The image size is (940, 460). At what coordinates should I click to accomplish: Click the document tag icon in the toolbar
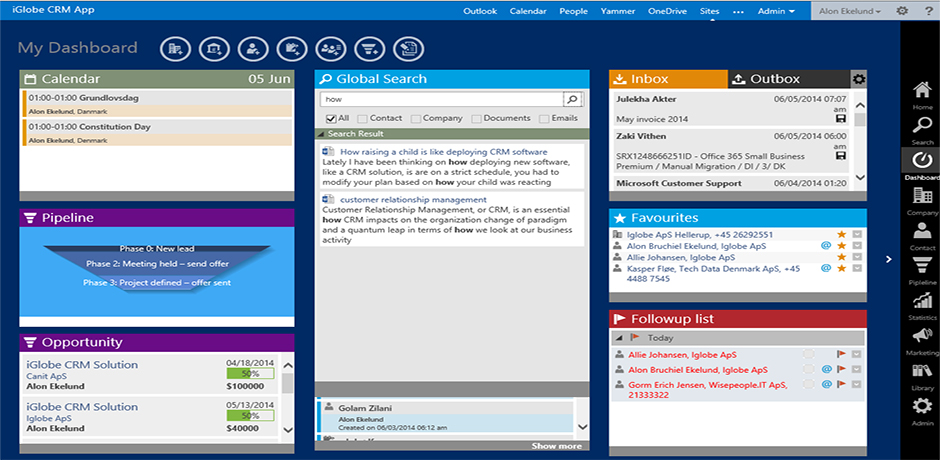(x=408, y=50)
